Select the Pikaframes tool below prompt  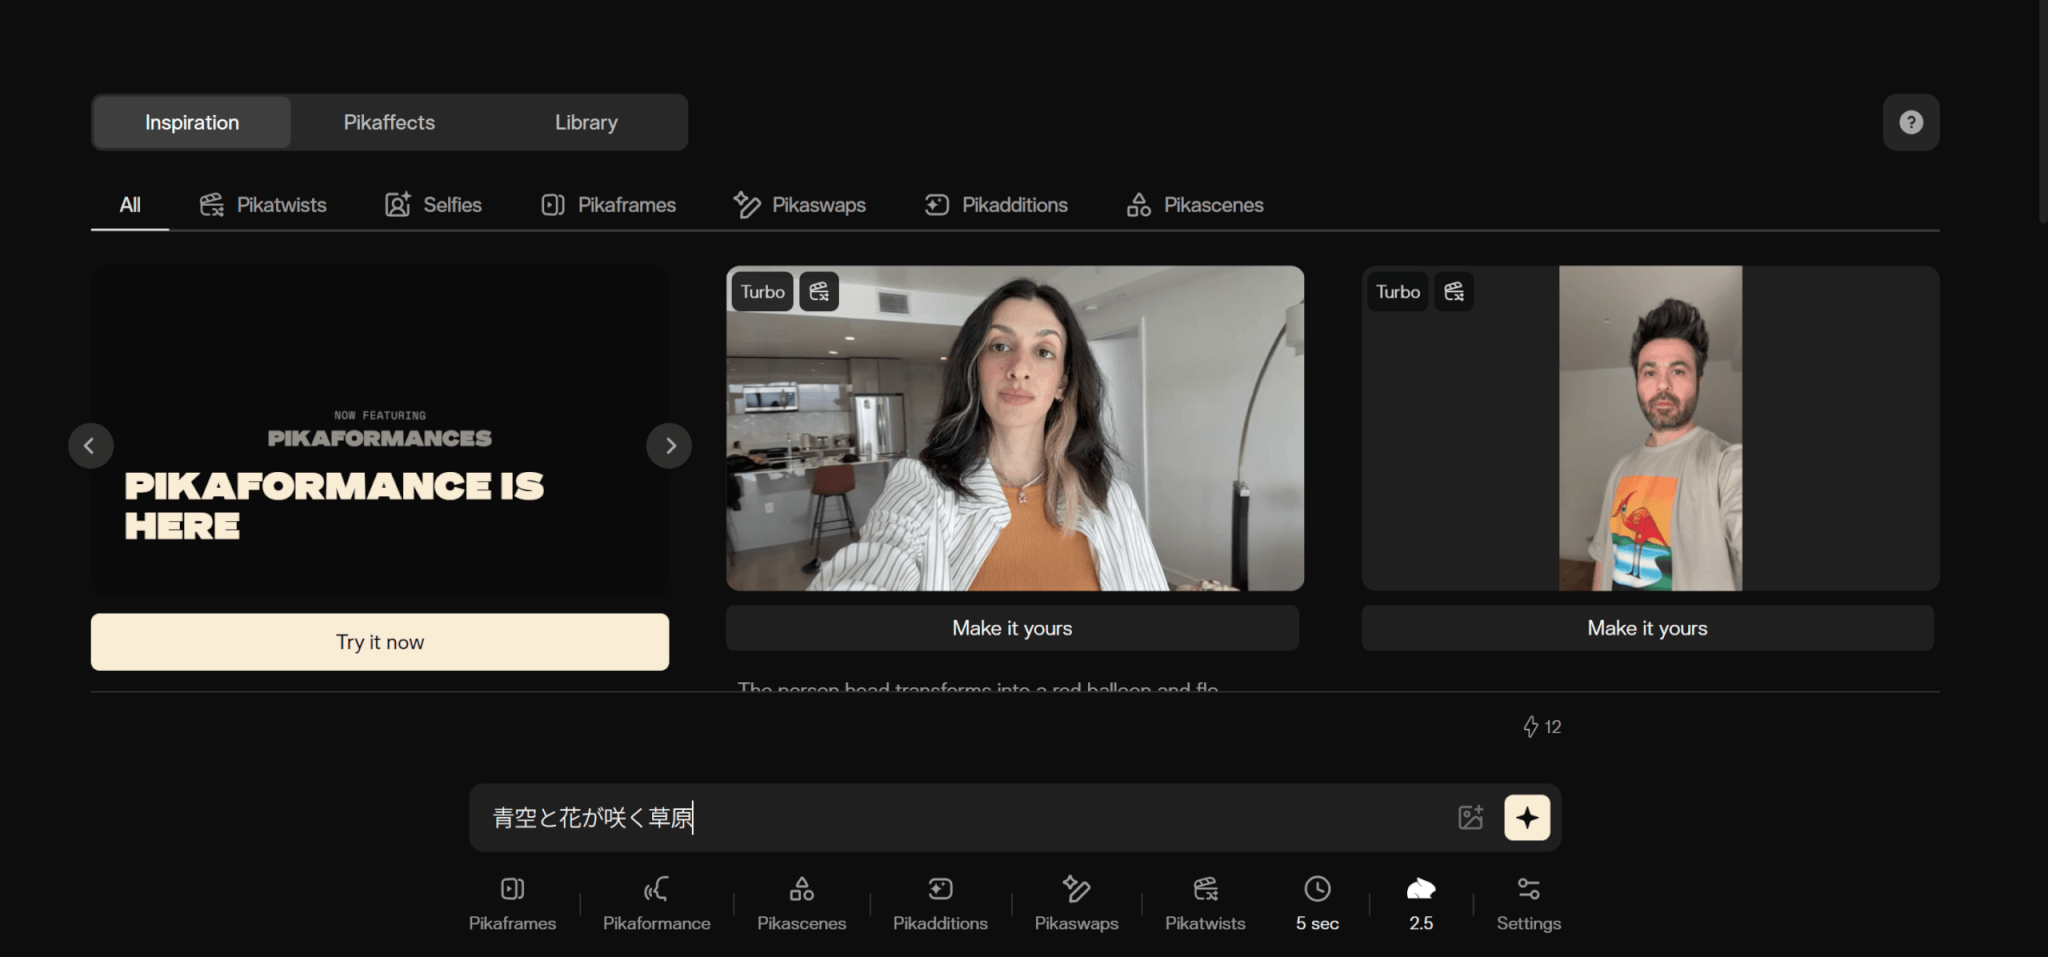512,903
